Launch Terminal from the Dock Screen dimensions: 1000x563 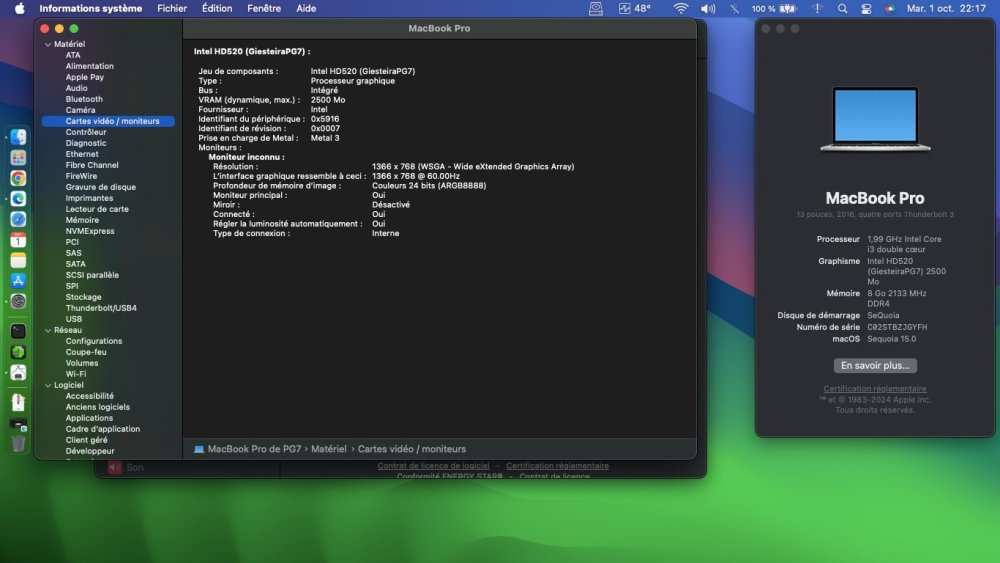(18, 331)
